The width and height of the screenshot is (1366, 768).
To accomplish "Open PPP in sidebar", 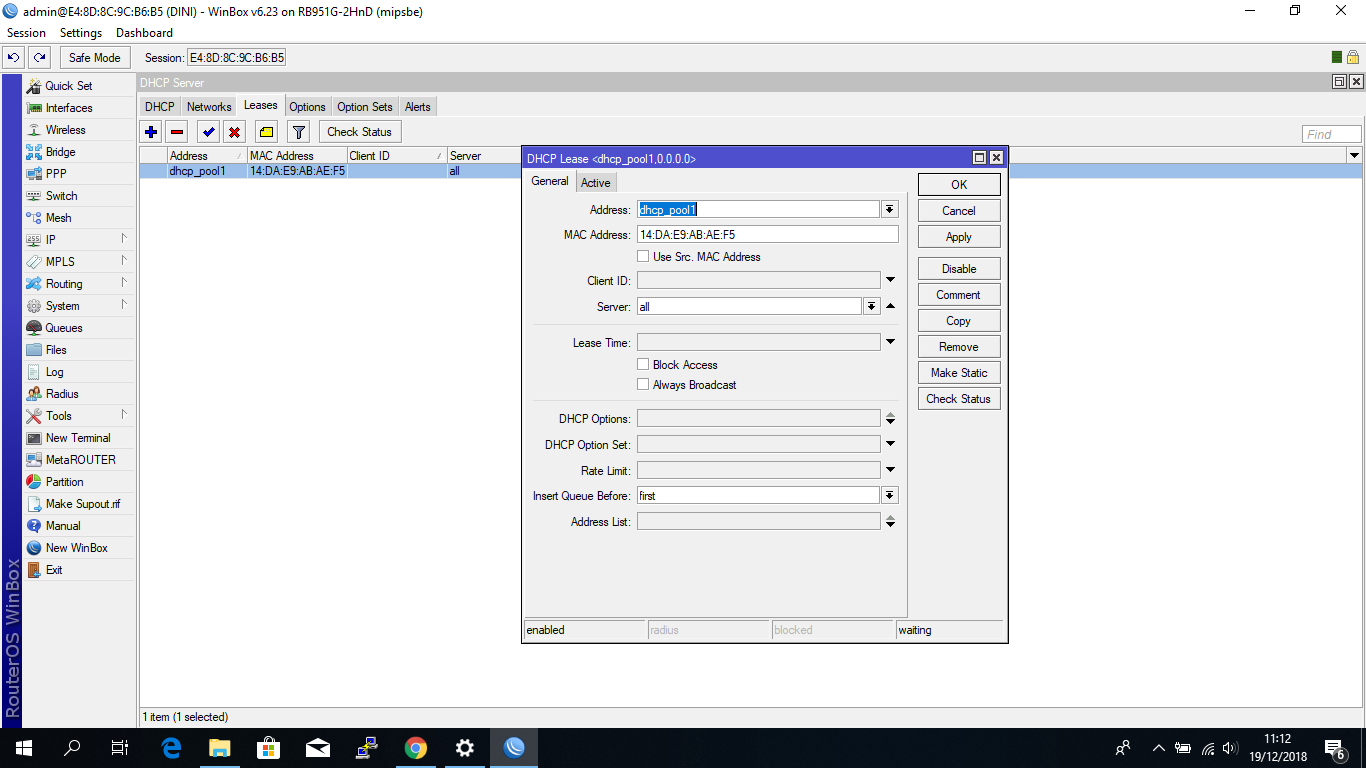I will point(78,174).
